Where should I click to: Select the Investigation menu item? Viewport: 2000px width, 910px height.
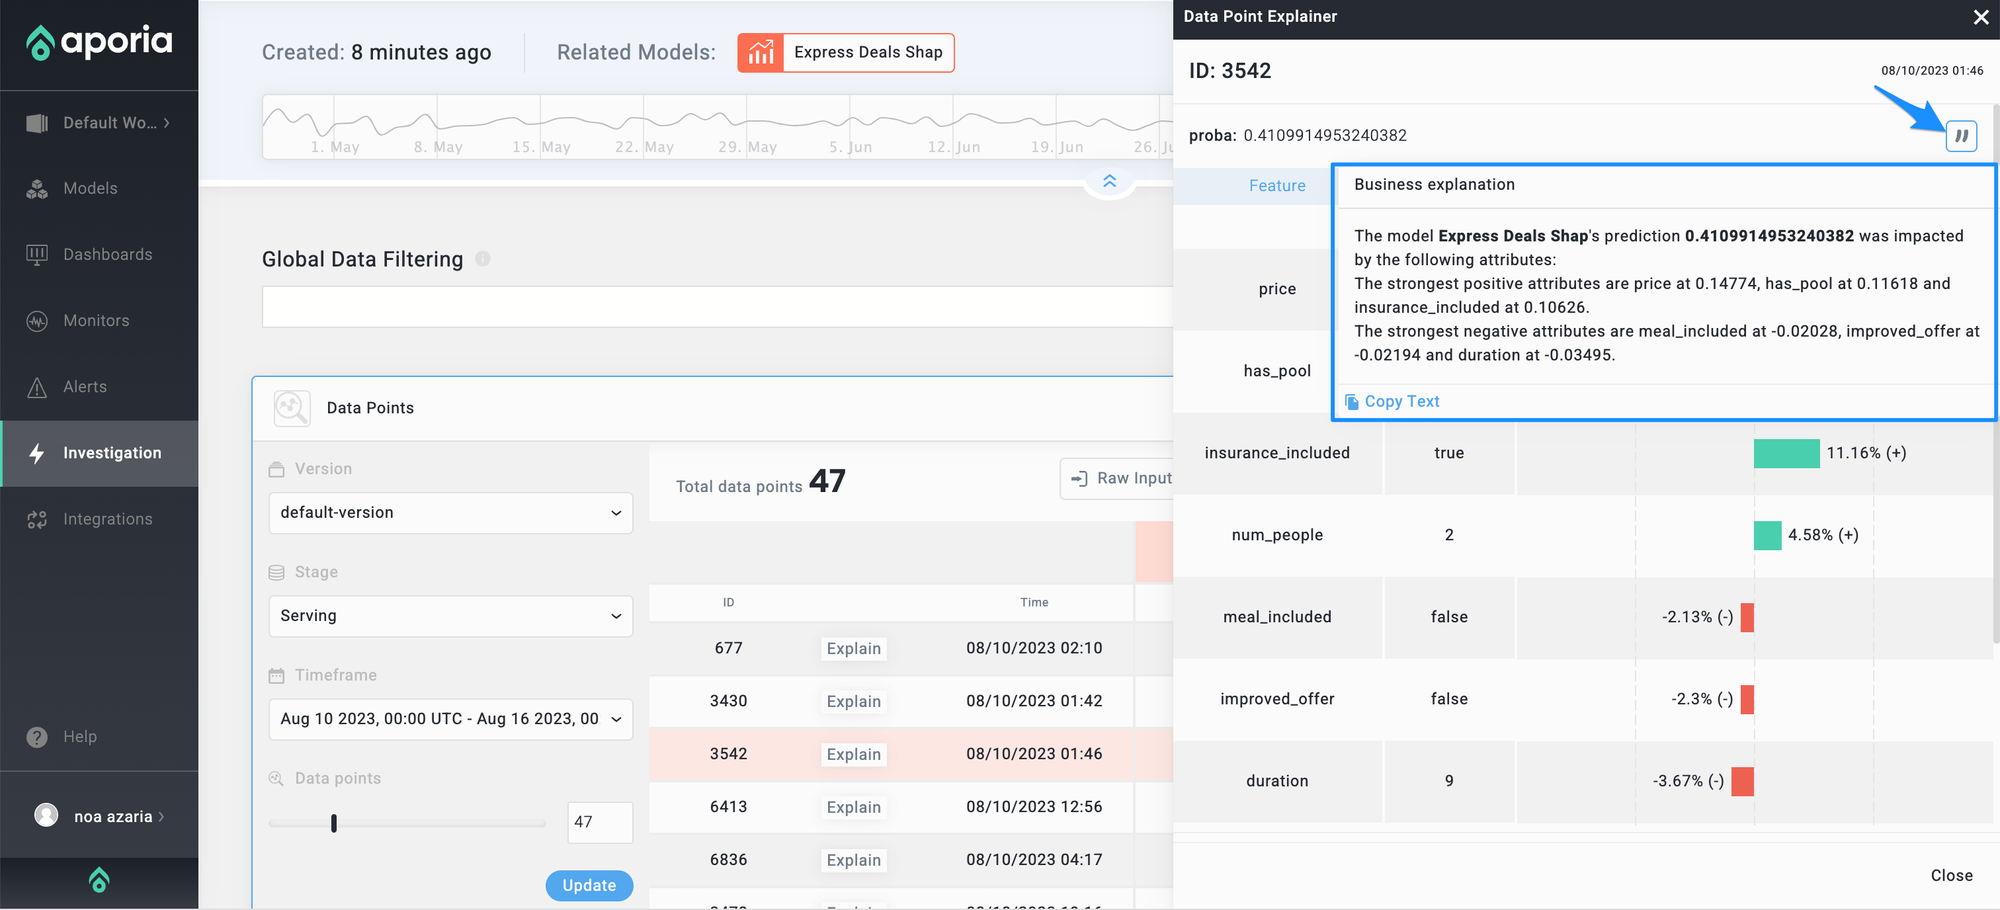[x=99, y=453]
